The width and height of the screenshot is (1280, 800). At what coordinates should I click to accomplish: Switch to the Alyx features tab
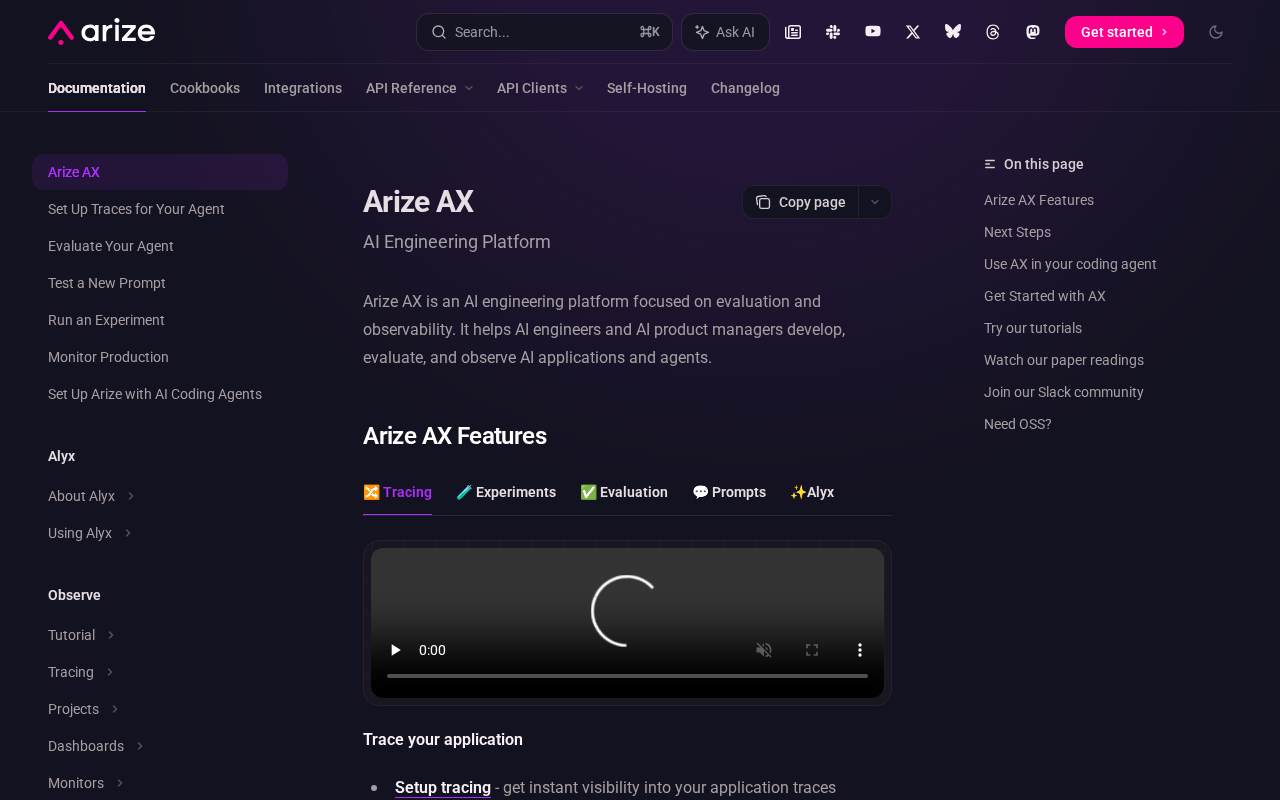point(812,492)
